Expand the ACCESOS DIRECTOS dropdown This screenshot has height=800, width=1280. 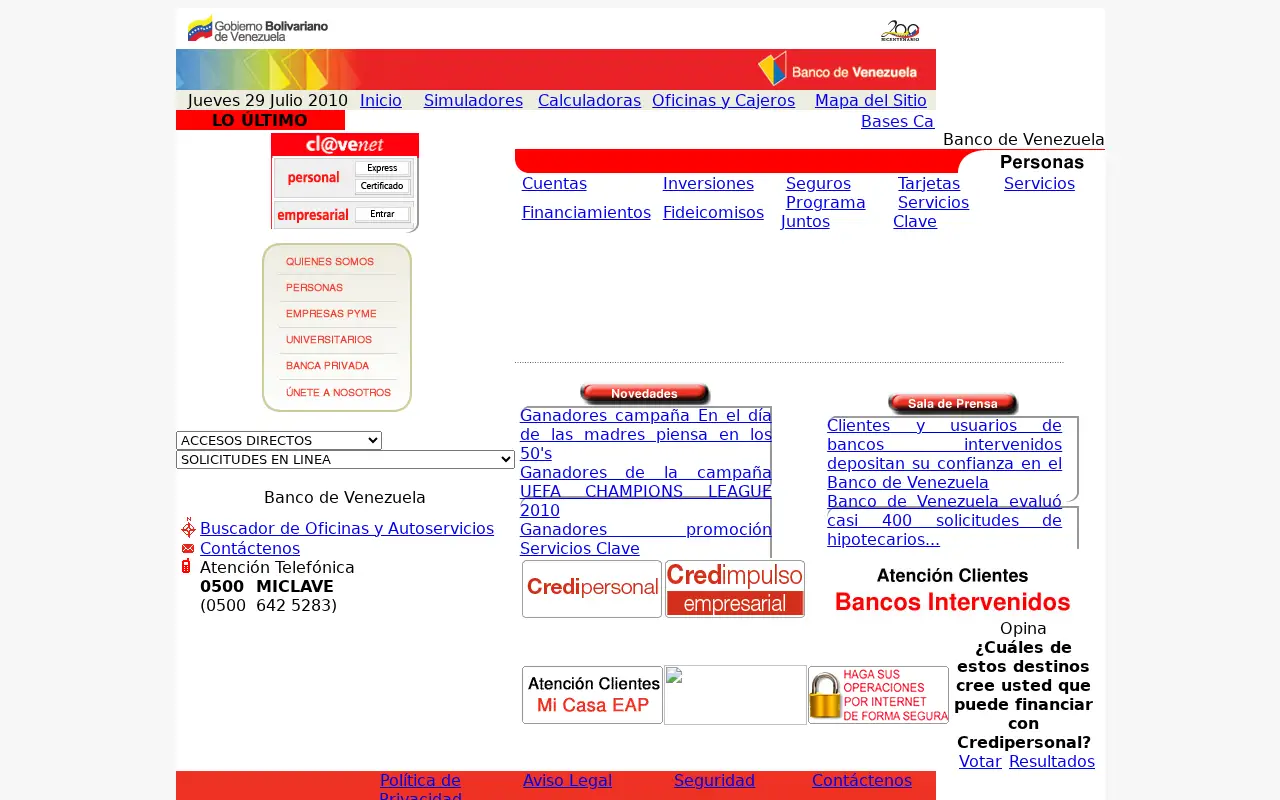279,440
